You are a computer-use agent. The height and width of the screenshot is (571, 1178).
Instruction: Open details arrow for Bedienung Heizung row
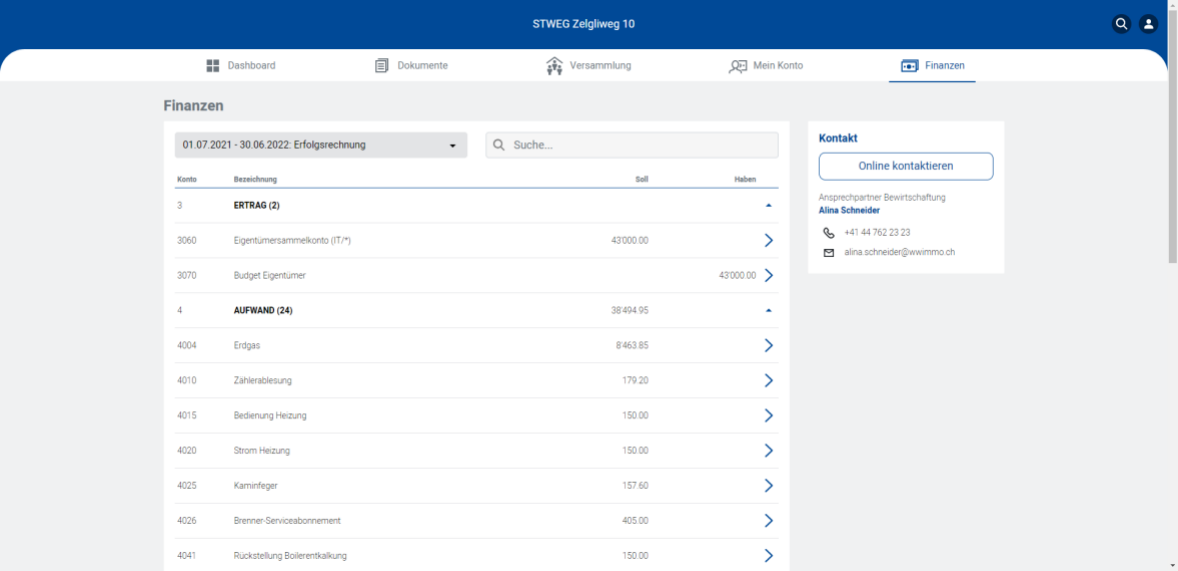(x=769, y=415)
